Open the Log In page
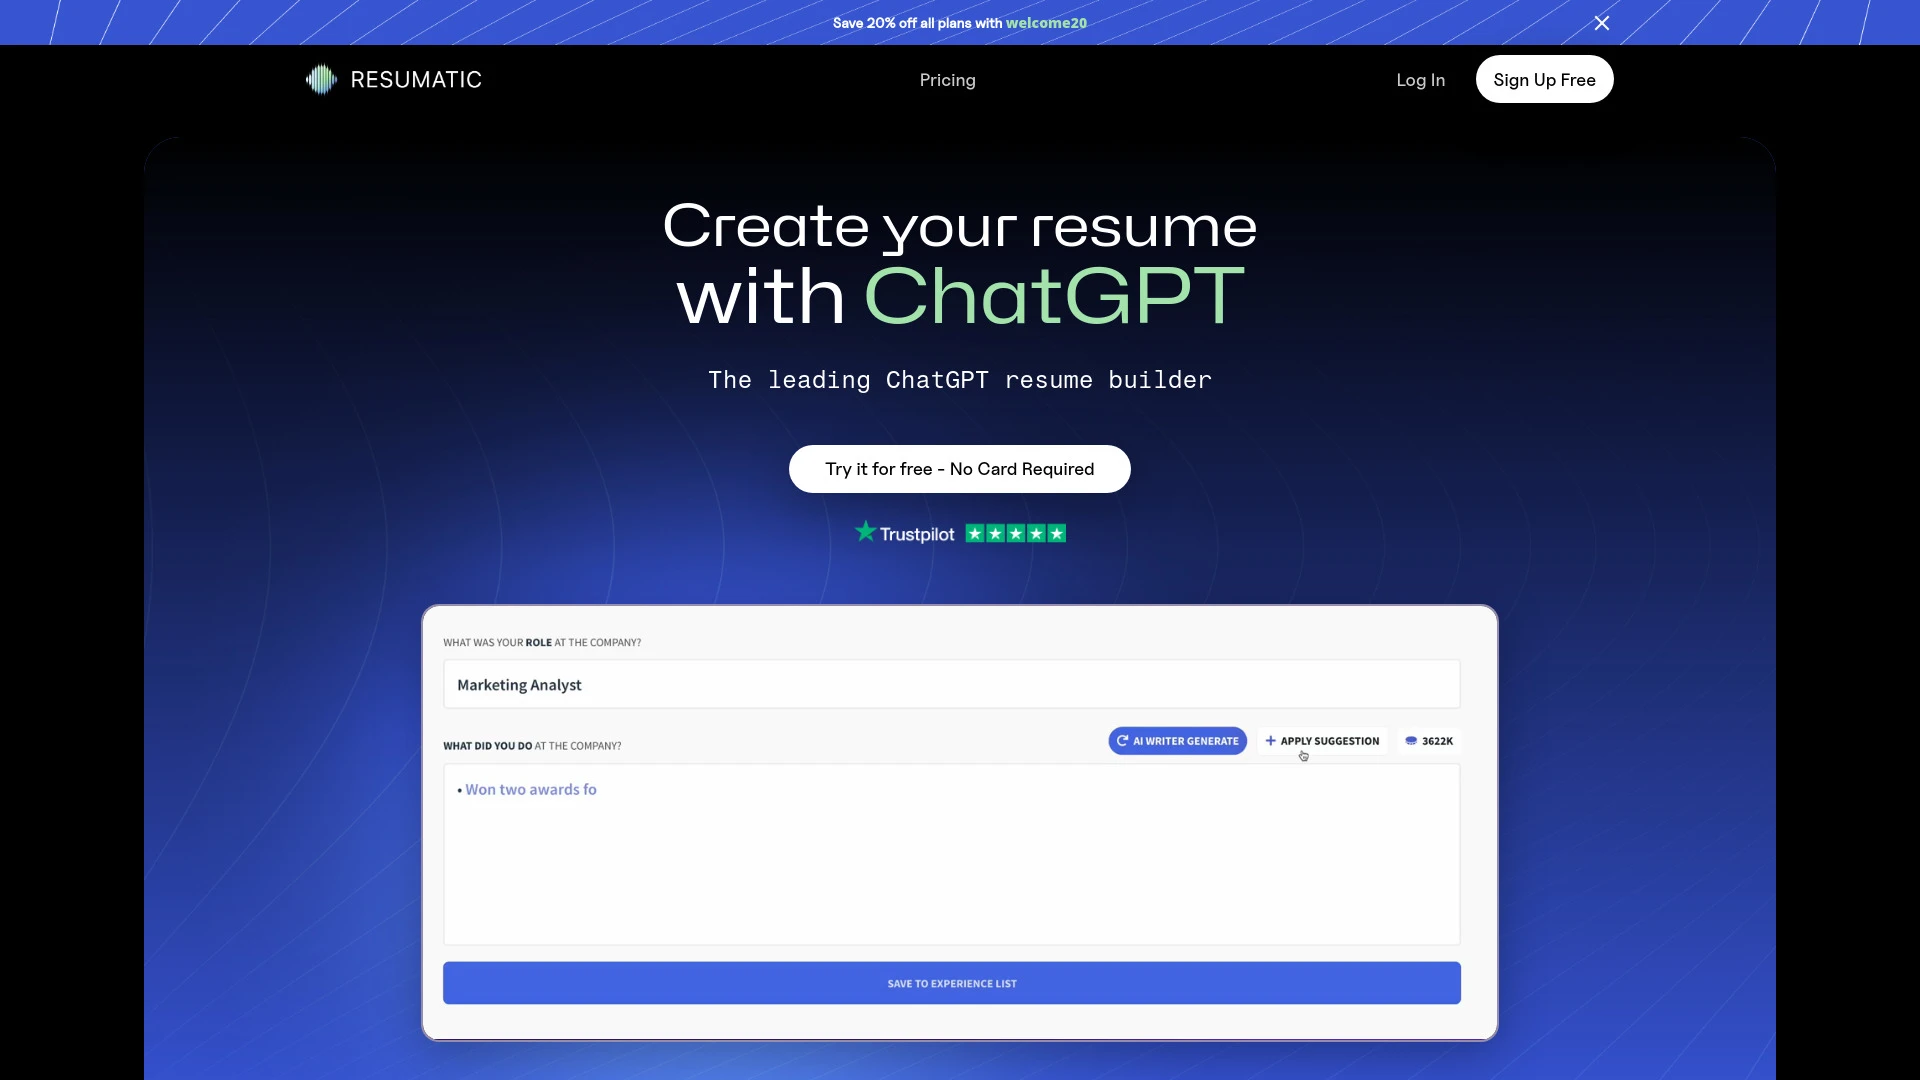Viewport: 1920px width, 1080px height. click(1420, 79)
